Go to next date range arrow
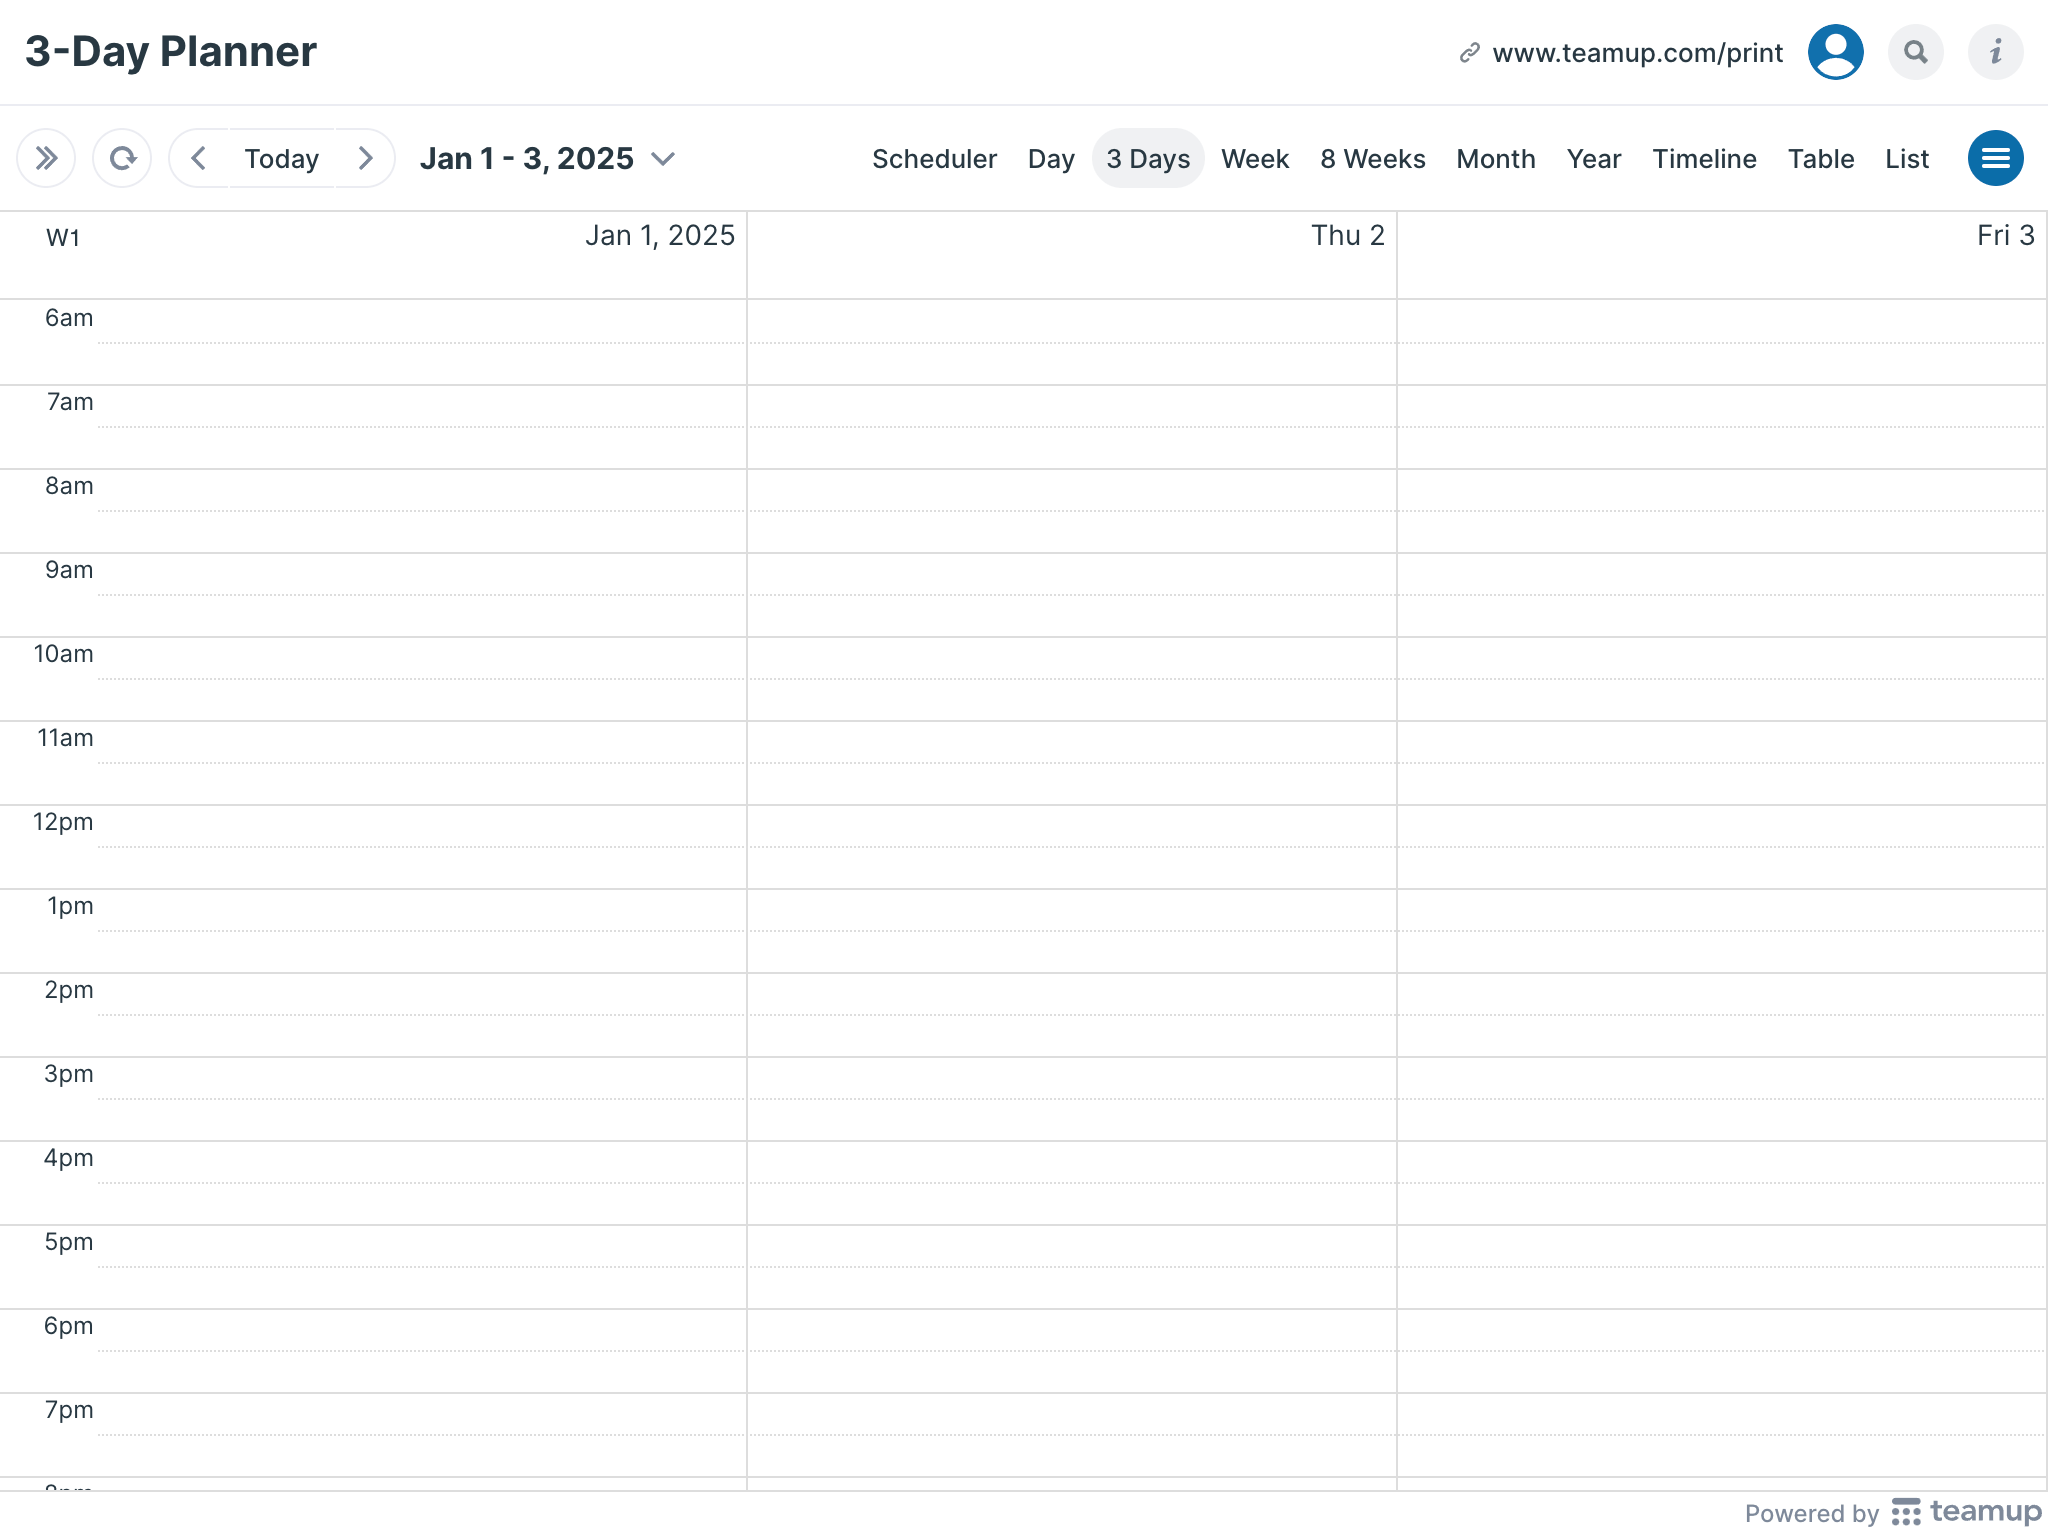This screenshot has height=1536, width=2048. point(365,158)
